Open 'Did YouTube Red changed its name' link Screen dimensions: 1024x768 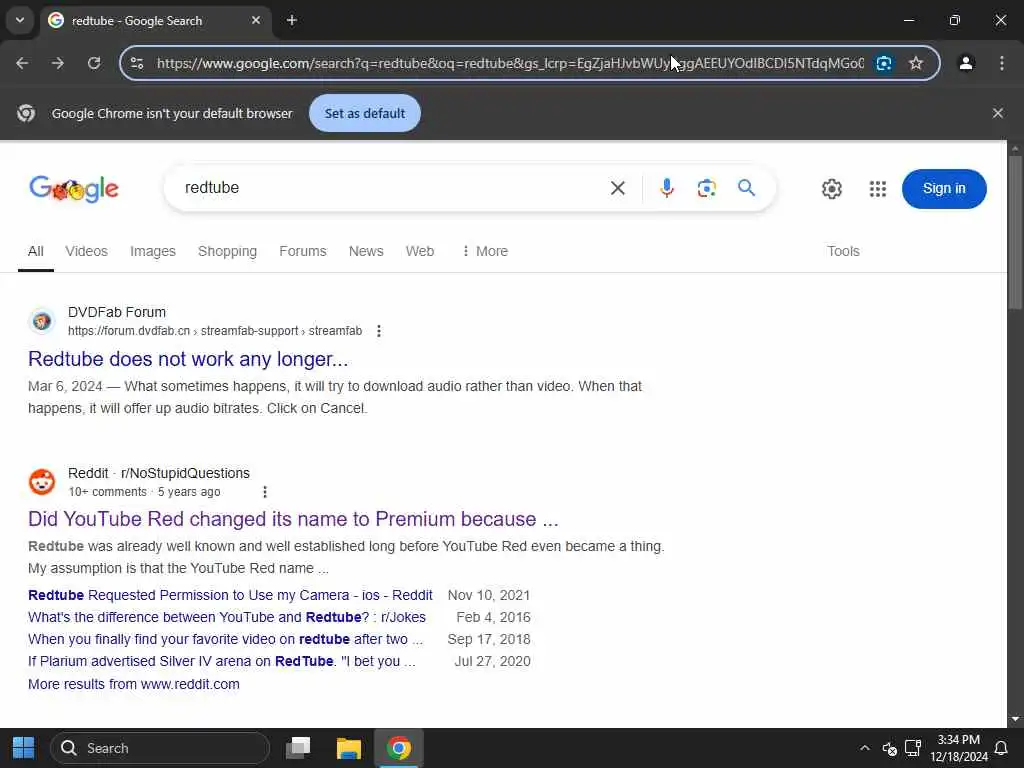[293, 519]
